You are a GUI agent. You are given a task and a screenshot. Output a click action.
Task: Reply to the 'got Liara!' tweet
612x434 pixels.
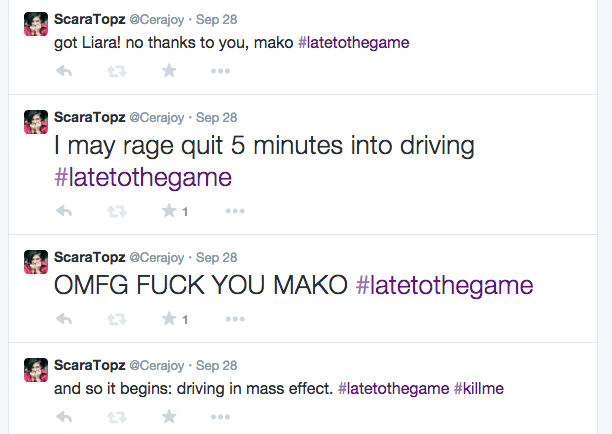(x=65, y=71)
